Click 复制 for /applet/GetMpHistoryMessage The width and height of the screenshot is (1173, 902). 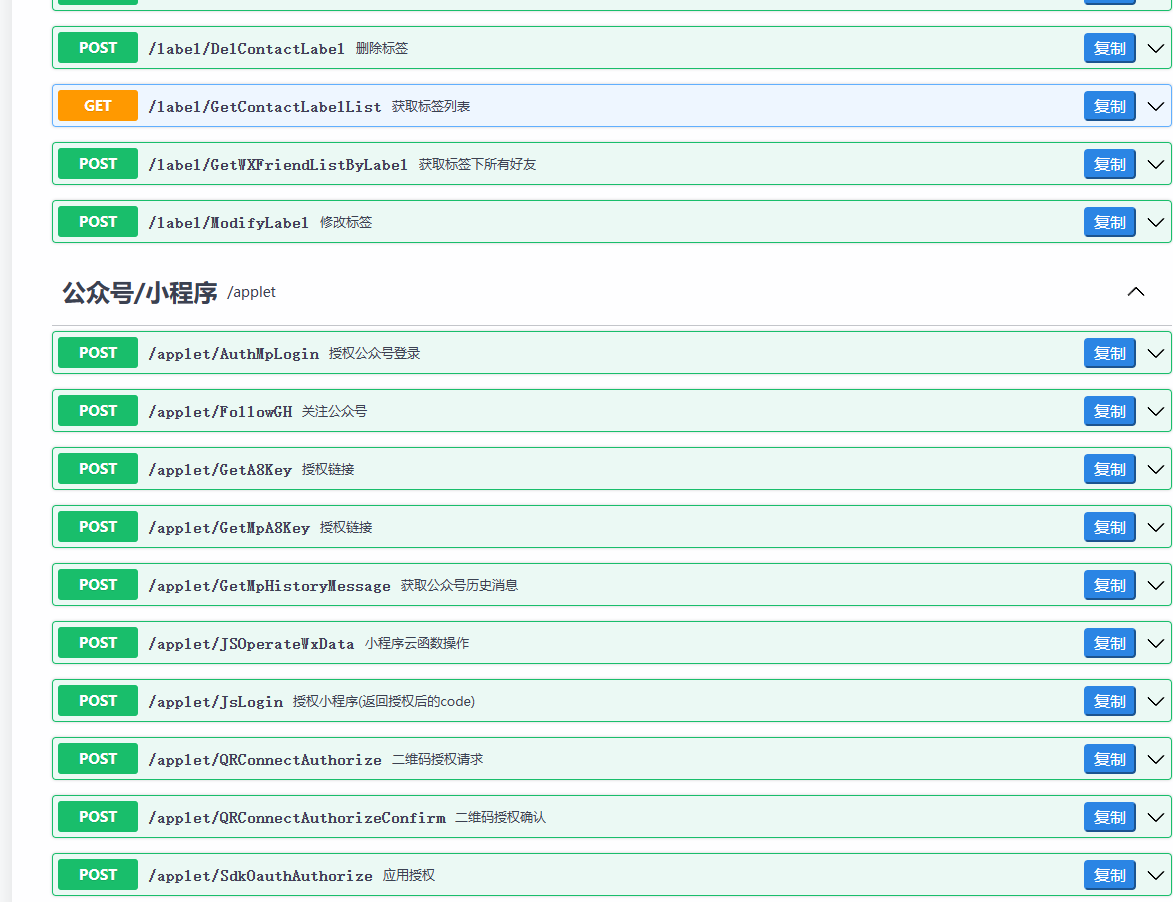pos(1109,585)
